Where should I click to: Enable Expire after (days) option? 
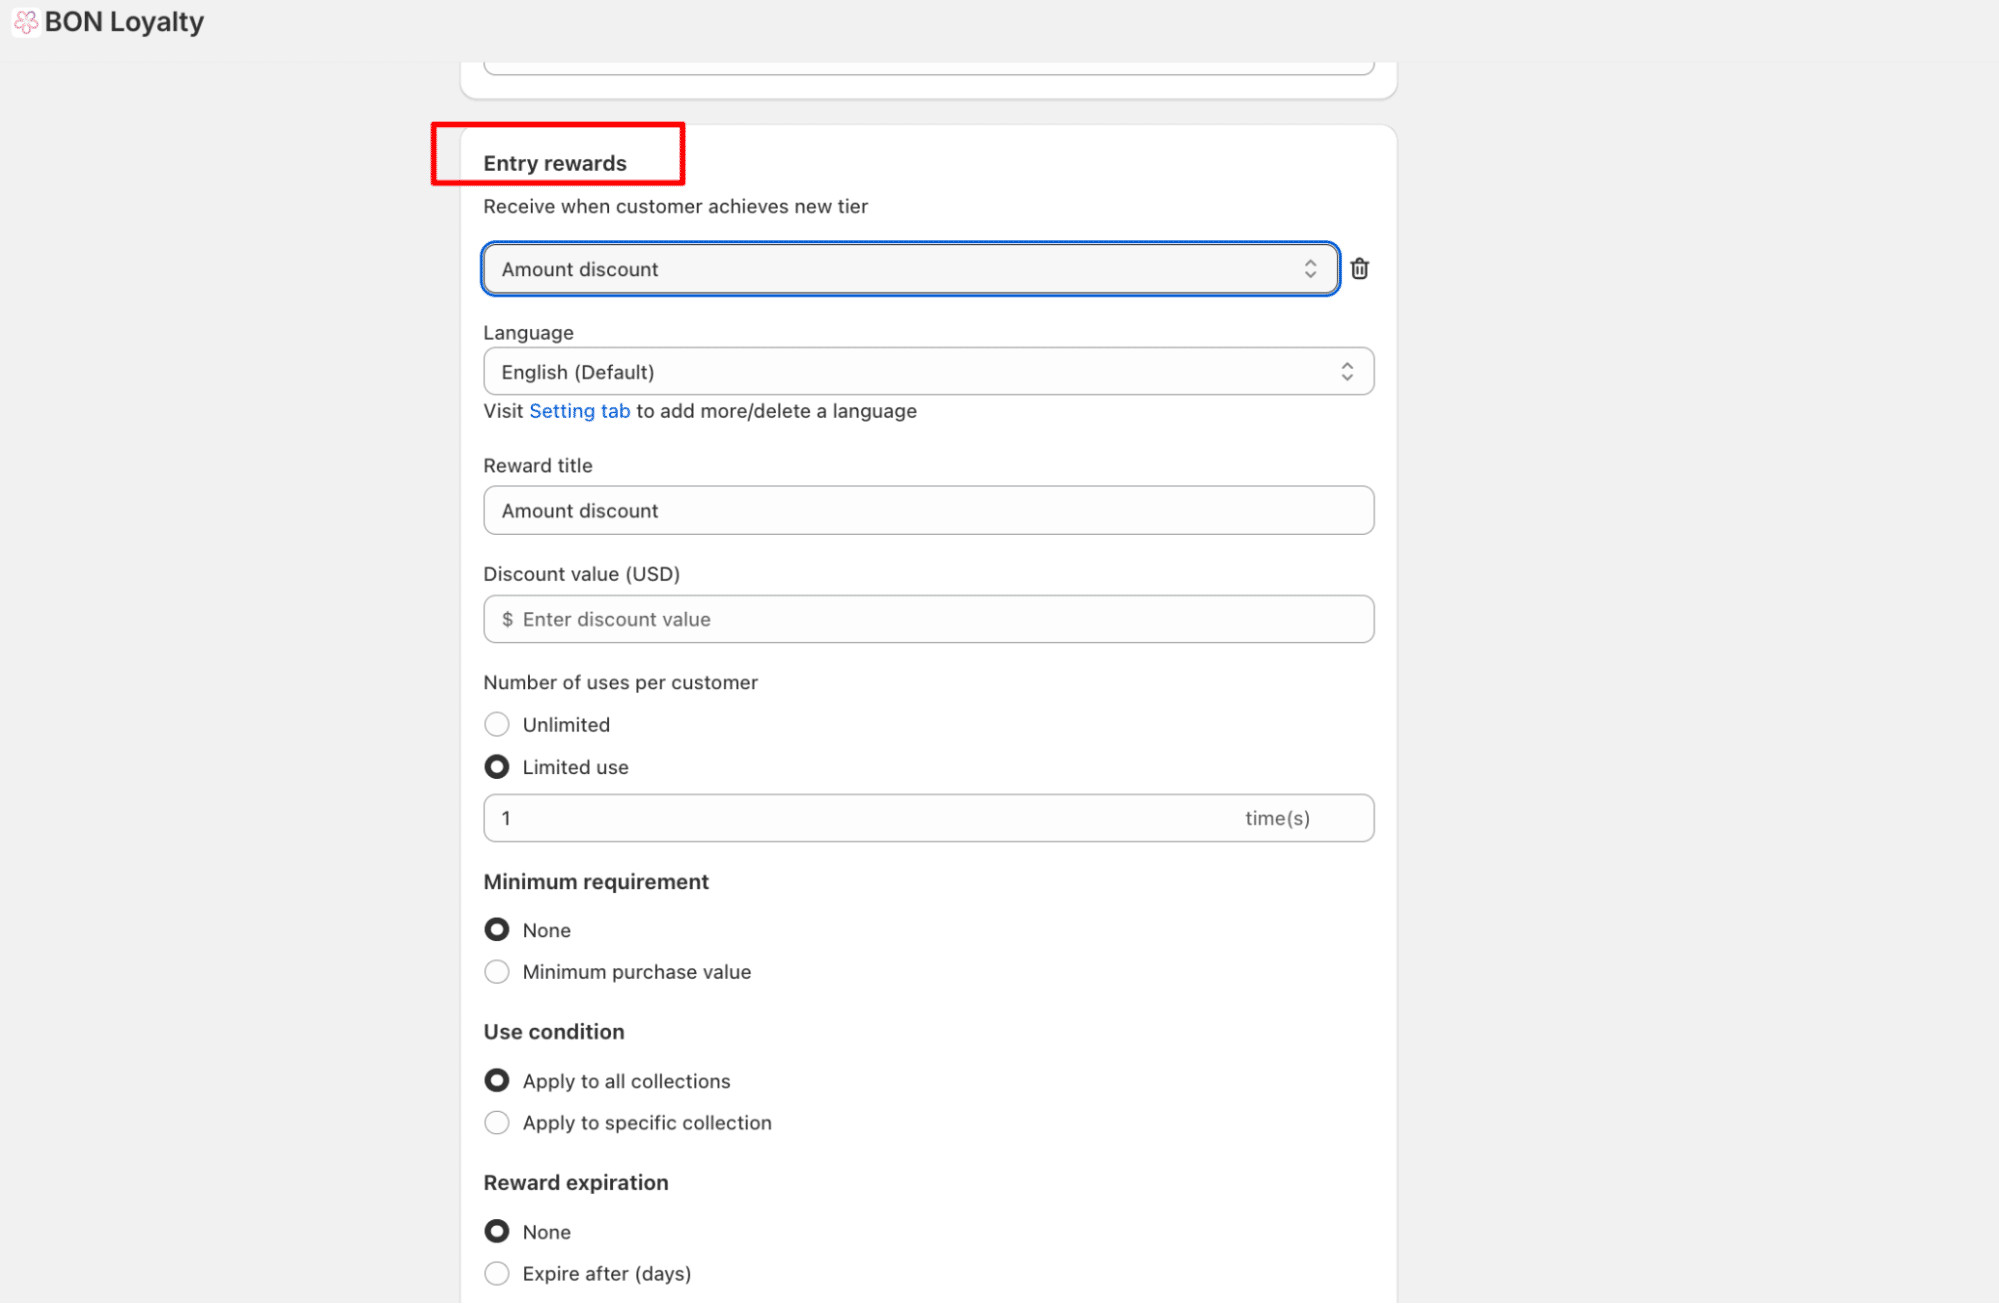(x=497, y=1274)
